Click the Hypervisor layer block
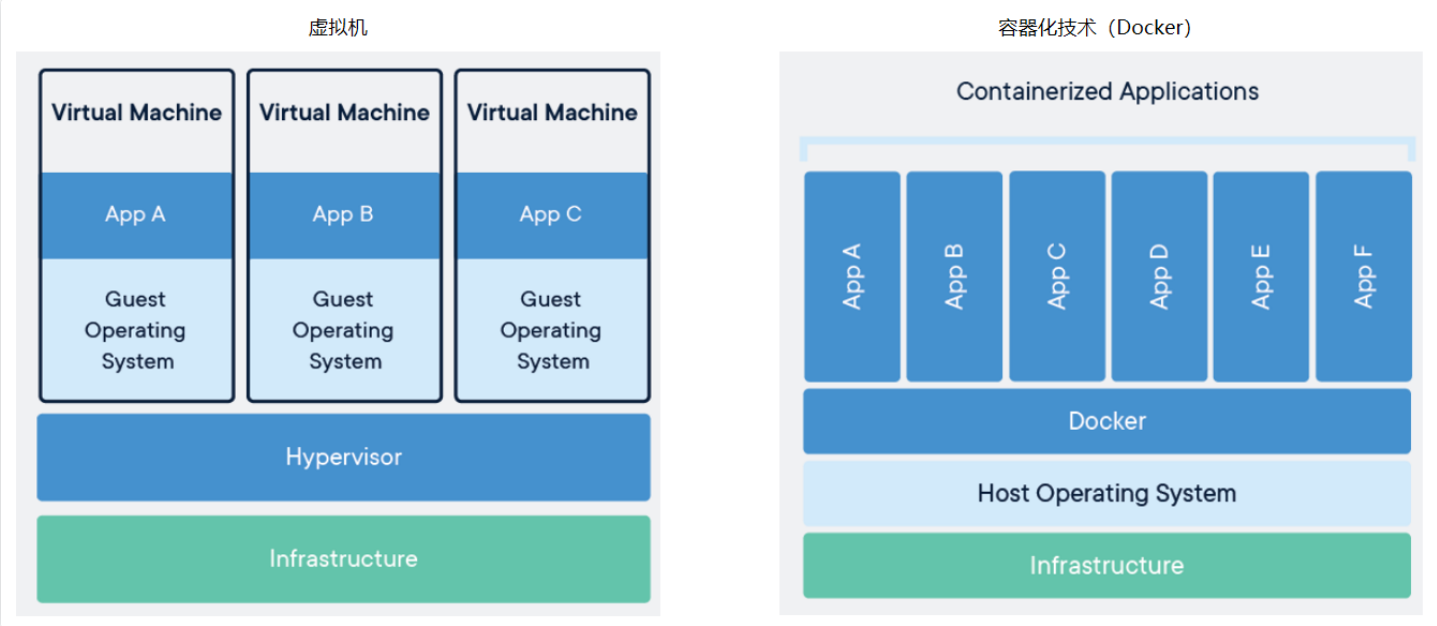1437x626 pixels. point(344,457)
